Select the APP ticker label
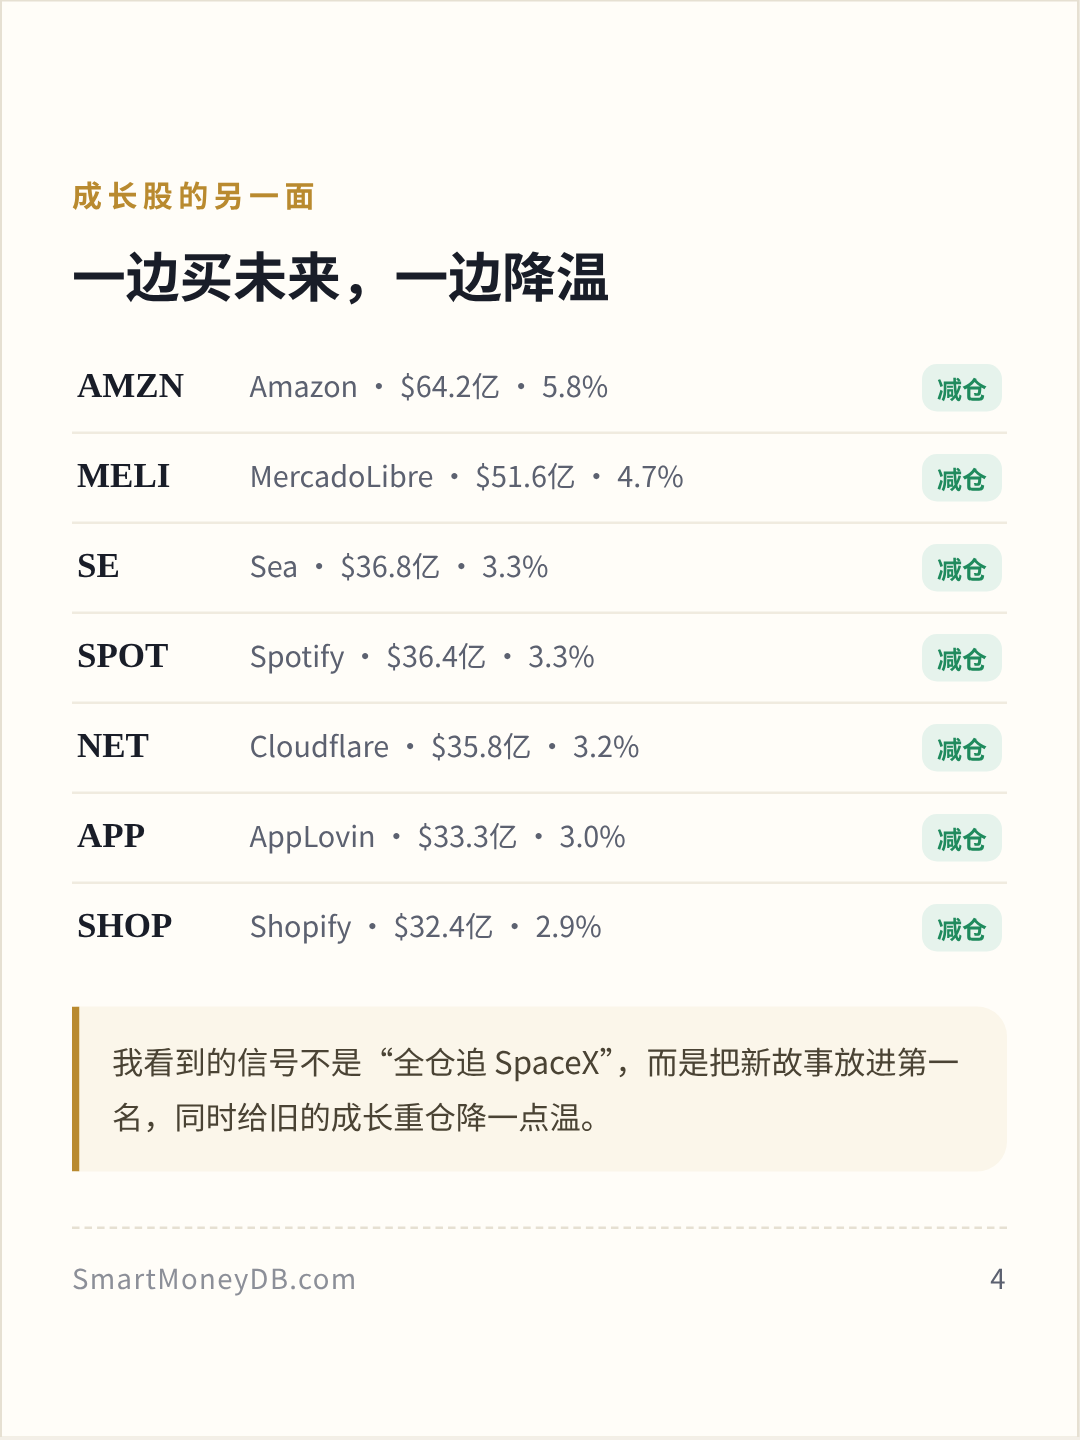The image size is (1080, 1440). (x=111, y=836)
